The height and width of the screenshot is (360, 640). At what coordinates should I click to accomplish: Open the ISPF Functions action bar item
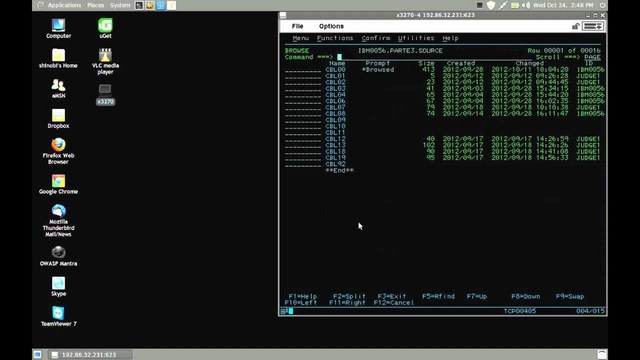pyautogui.click(x=335, y=38)
